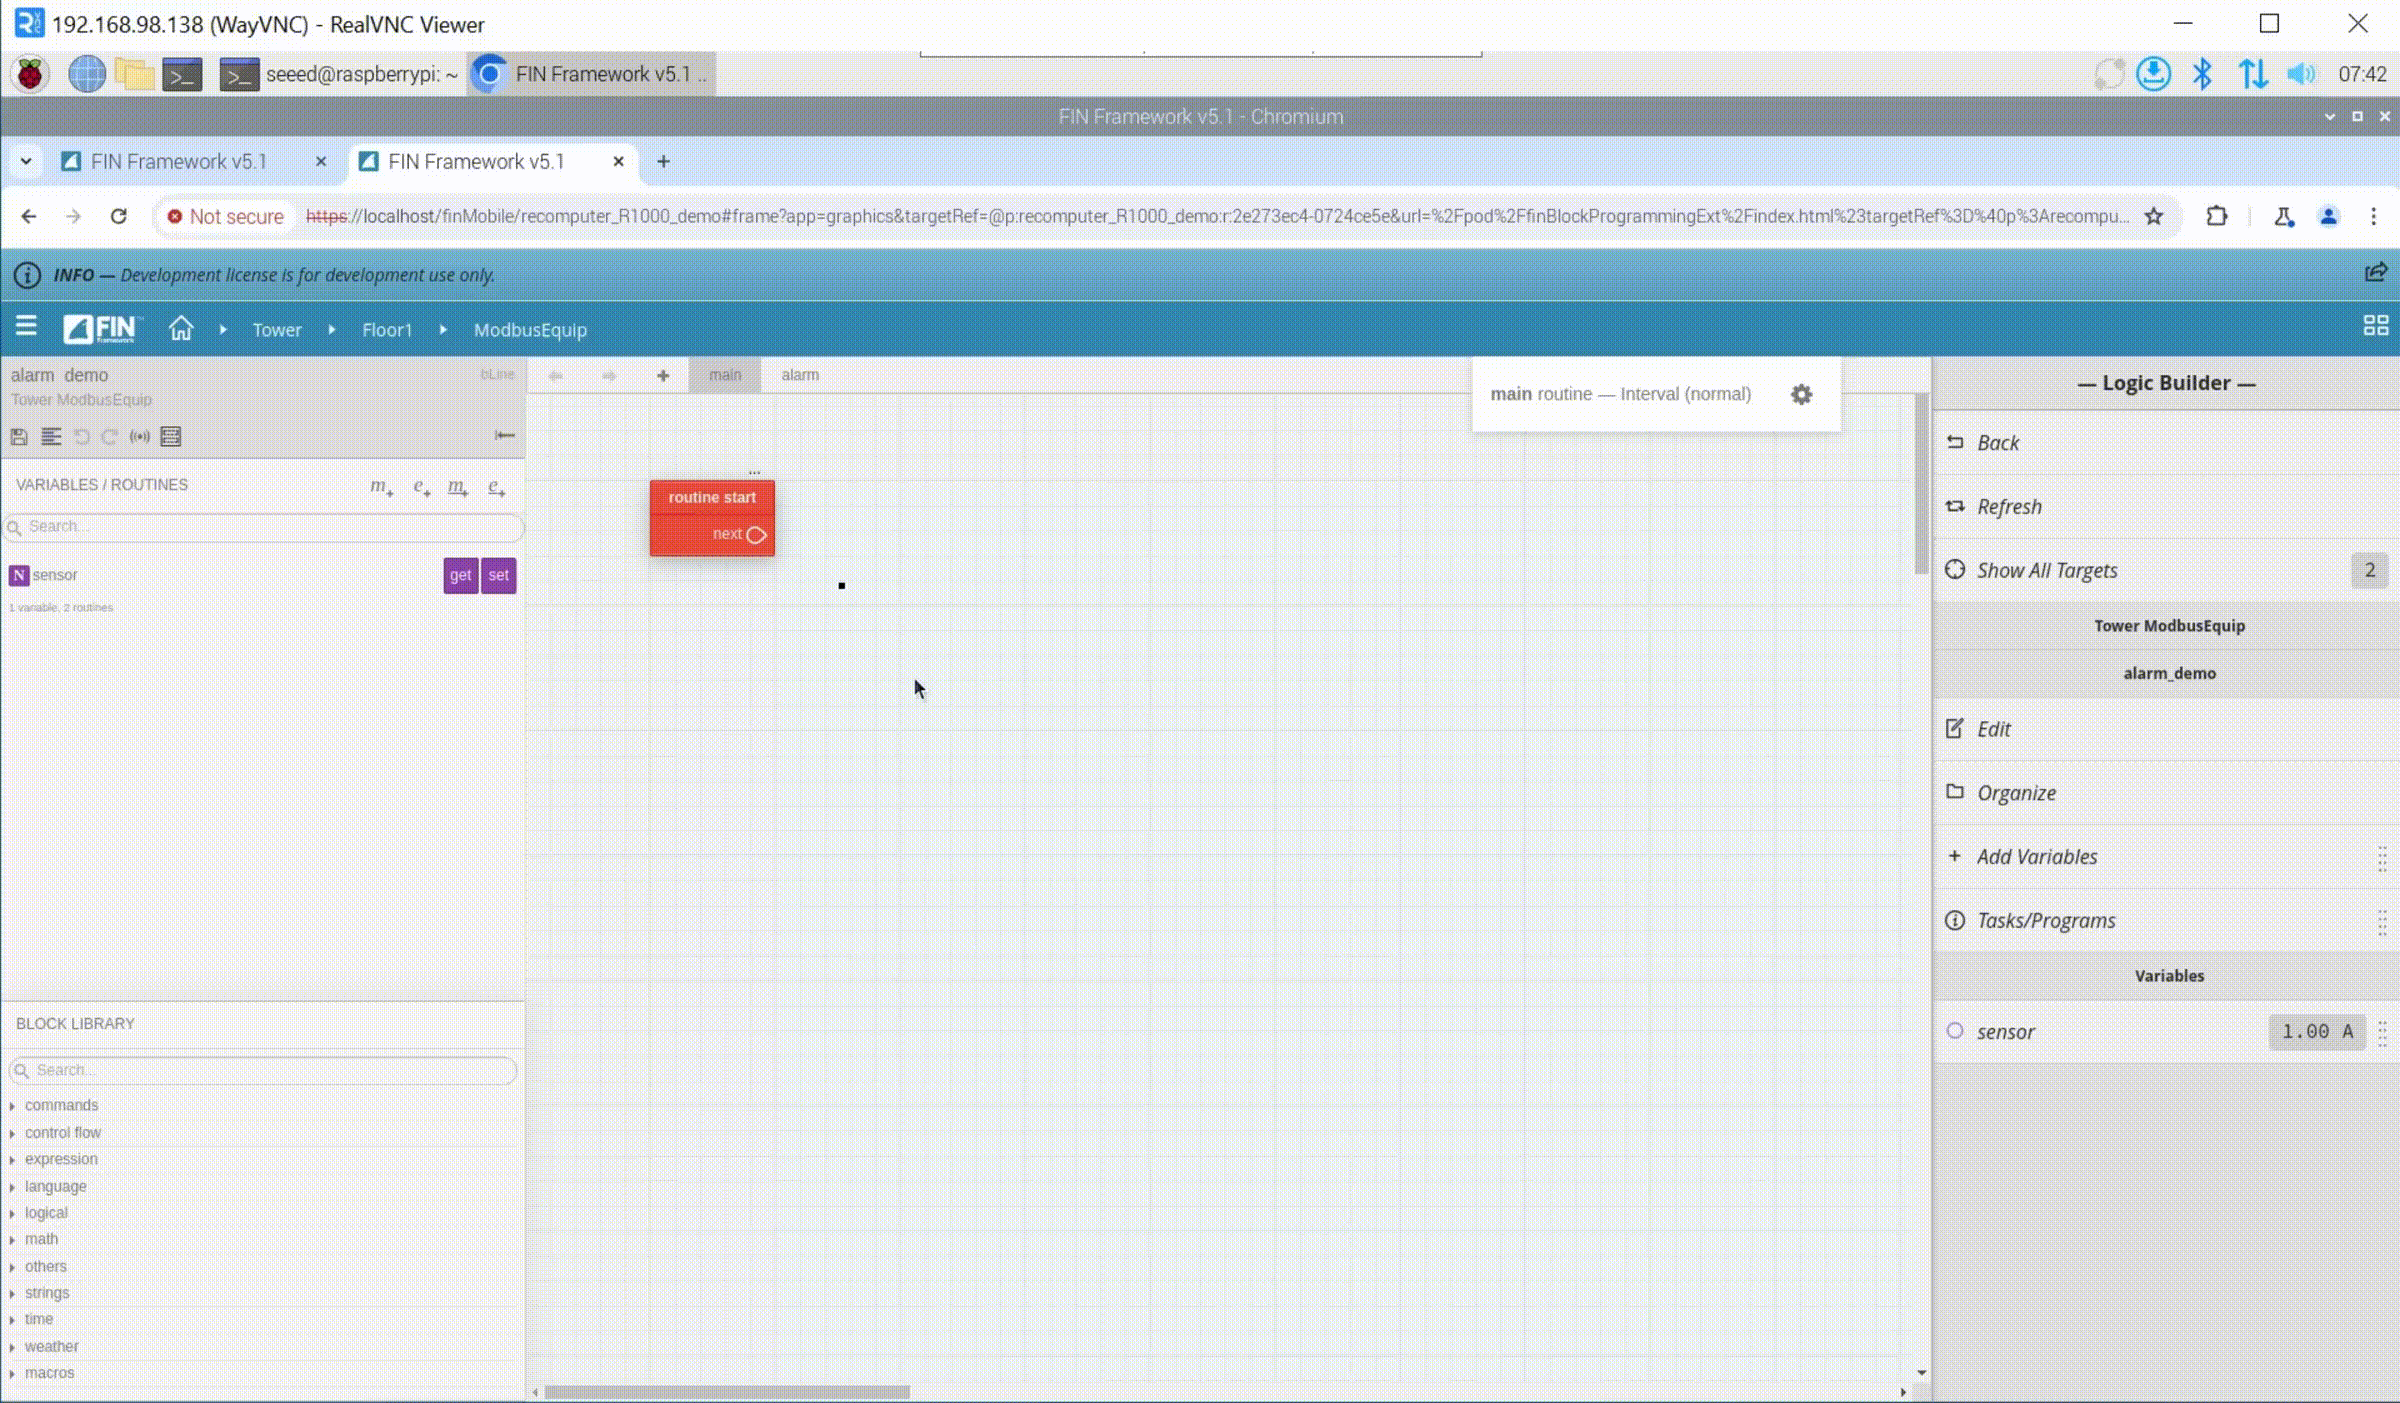Switch to the alarm routine tab
The image size is (2400, 1403).
[799, 375]
